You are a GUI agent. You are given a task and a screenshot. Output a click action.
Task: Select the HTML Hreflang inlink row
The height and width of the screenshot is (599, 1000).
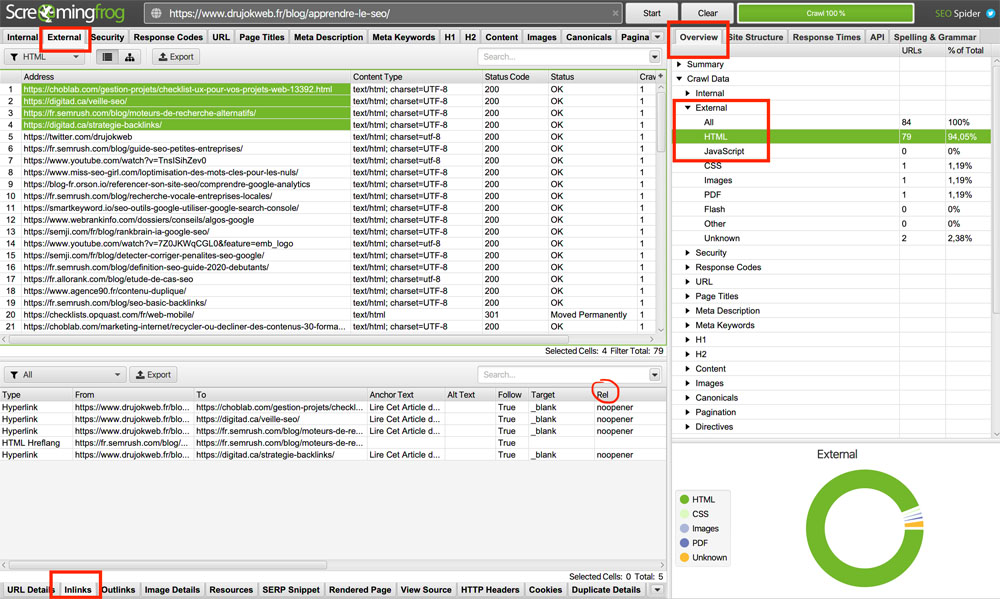point(332,443)
